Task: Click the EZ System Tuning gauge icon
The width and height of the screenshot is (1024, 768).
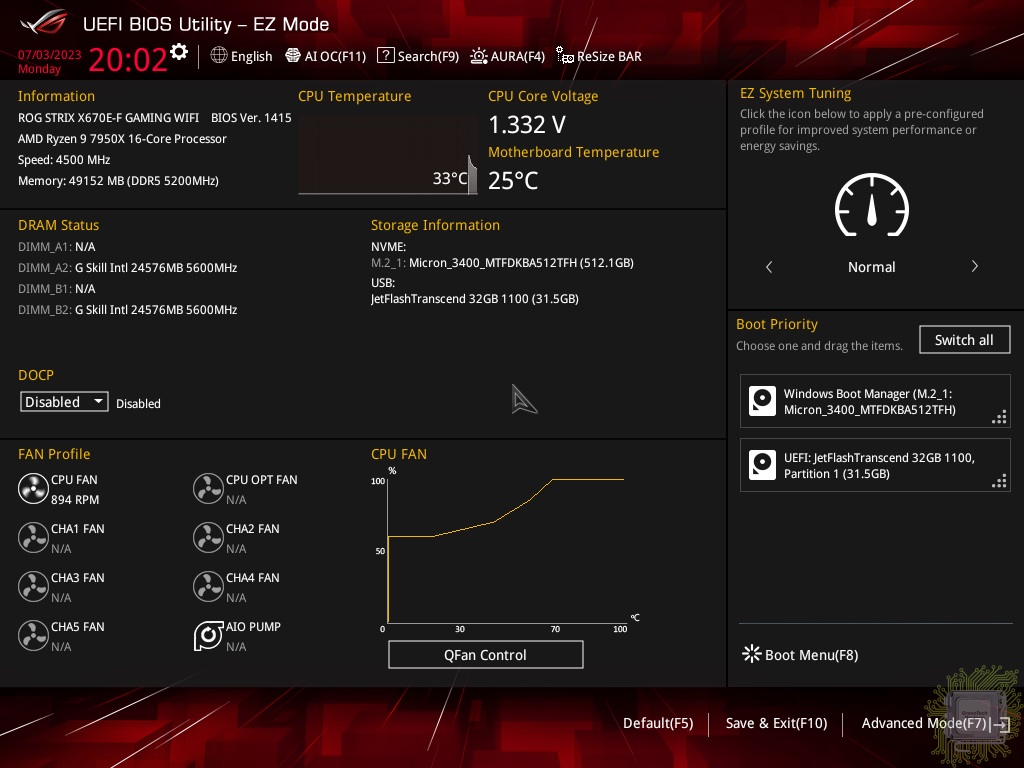Action: pyautogui.click(x=871, y=209)
